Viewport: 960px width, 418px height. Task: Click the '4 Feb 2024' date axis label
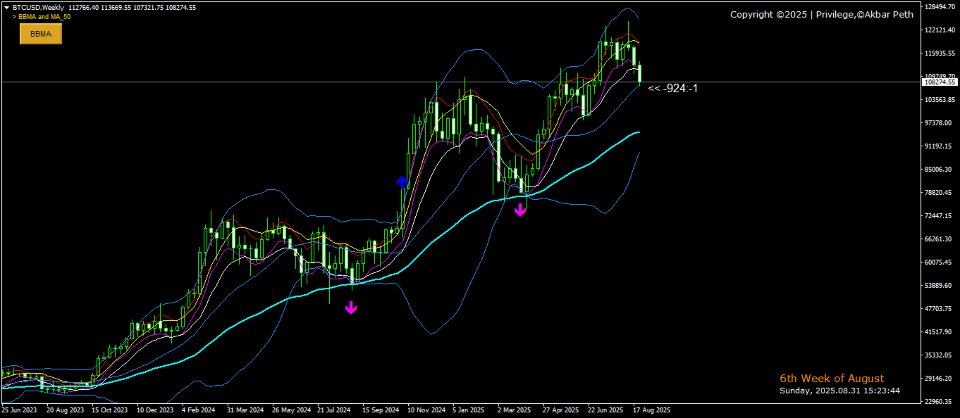coord(199,409)
